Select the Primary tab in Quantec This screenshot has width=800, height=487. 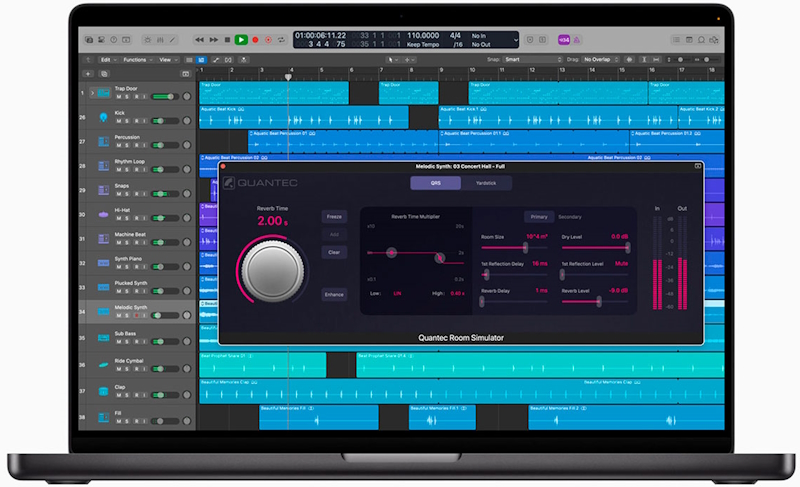539,217
